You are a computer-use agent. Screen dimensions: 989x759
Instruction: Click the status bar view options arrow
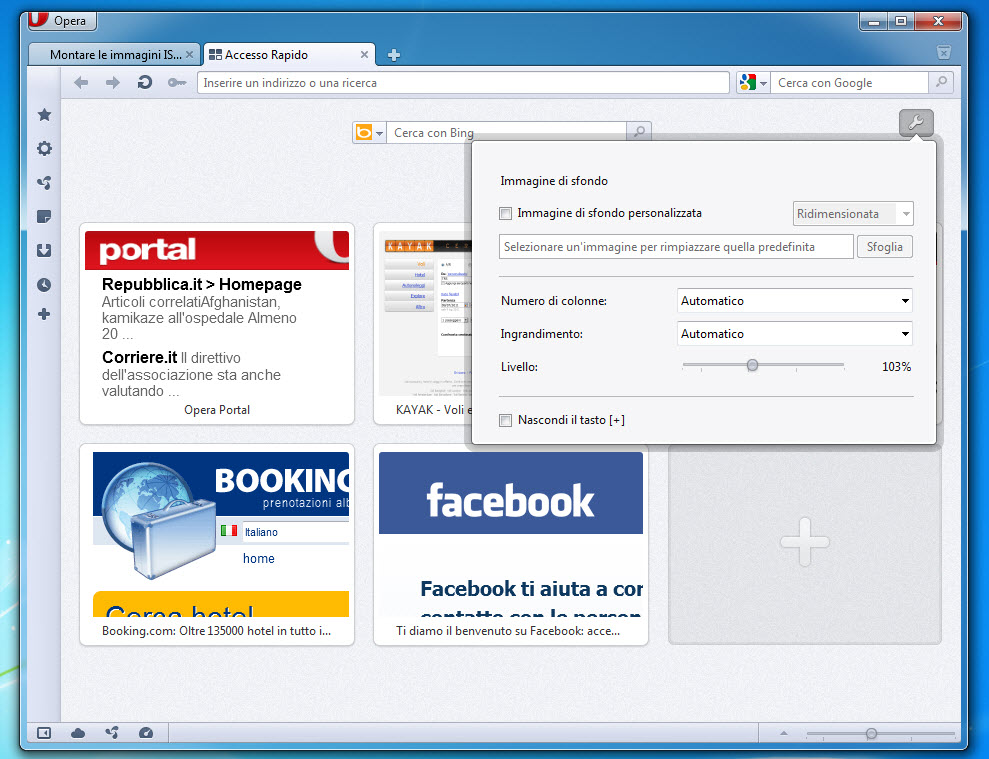pos(784,733)
